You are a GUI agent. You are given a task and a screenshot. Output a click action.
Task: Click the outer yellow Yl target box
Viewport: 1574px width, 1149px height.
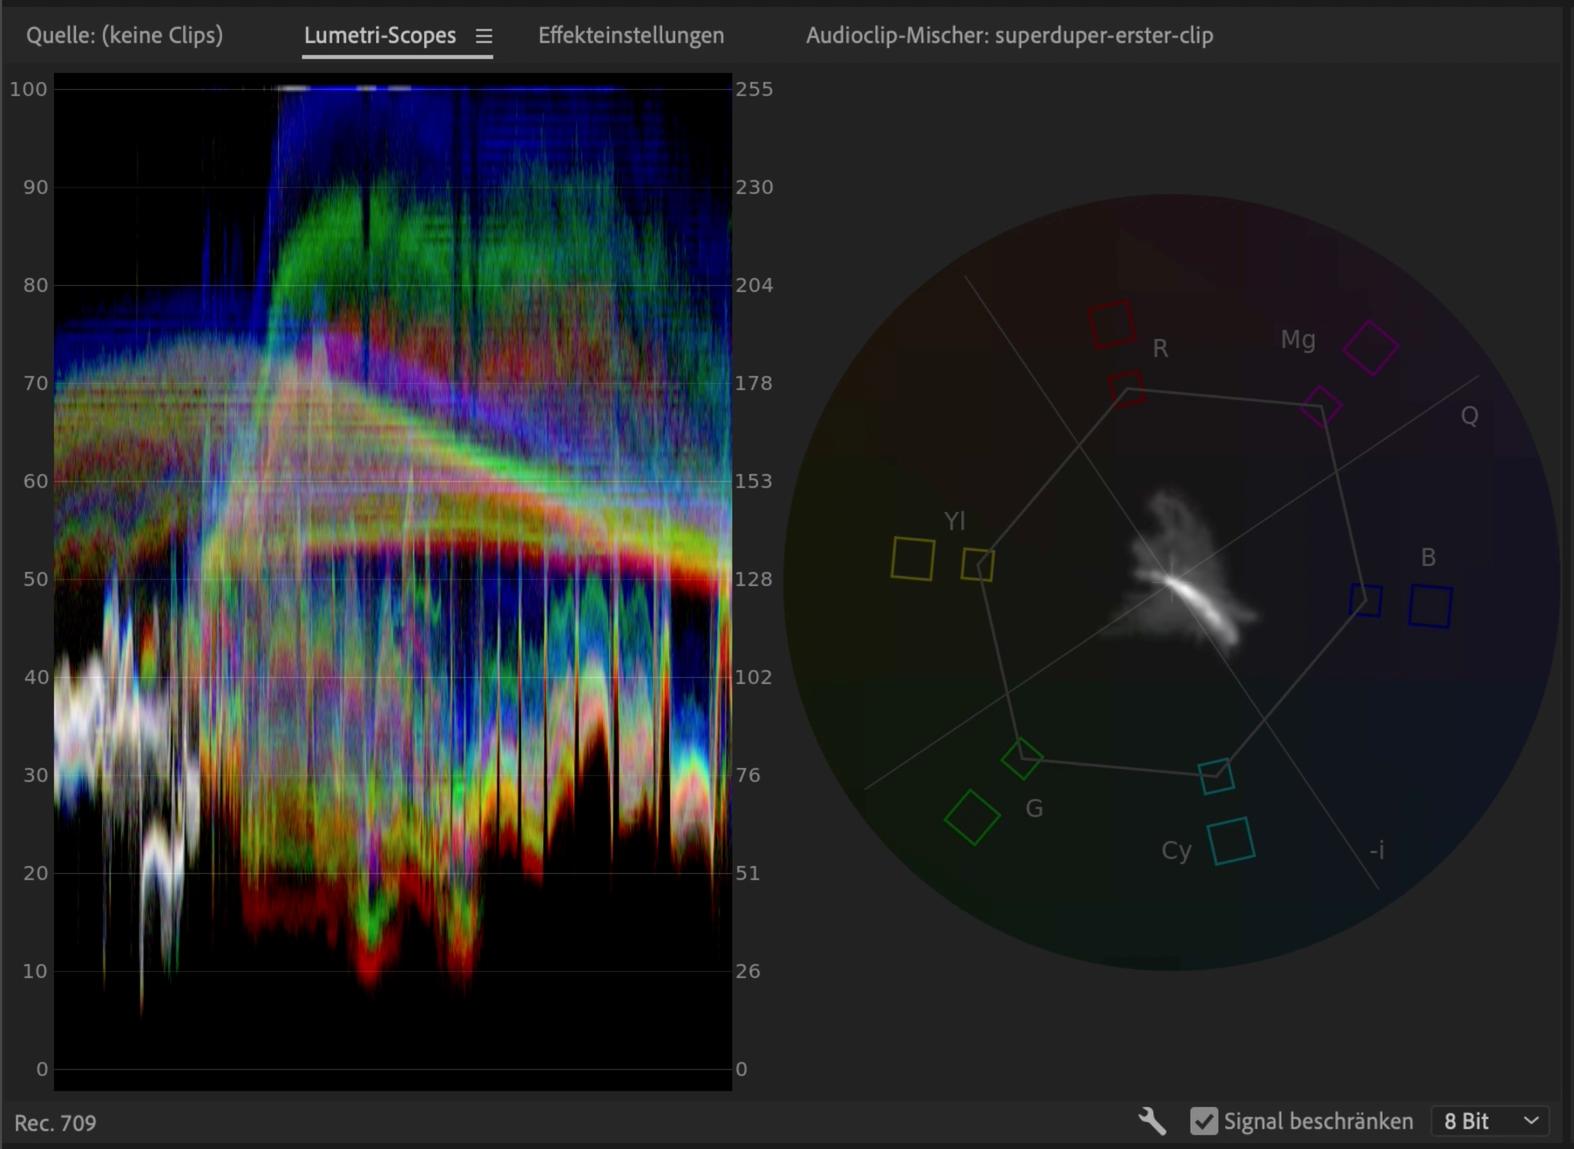click(x=912, y=558)
